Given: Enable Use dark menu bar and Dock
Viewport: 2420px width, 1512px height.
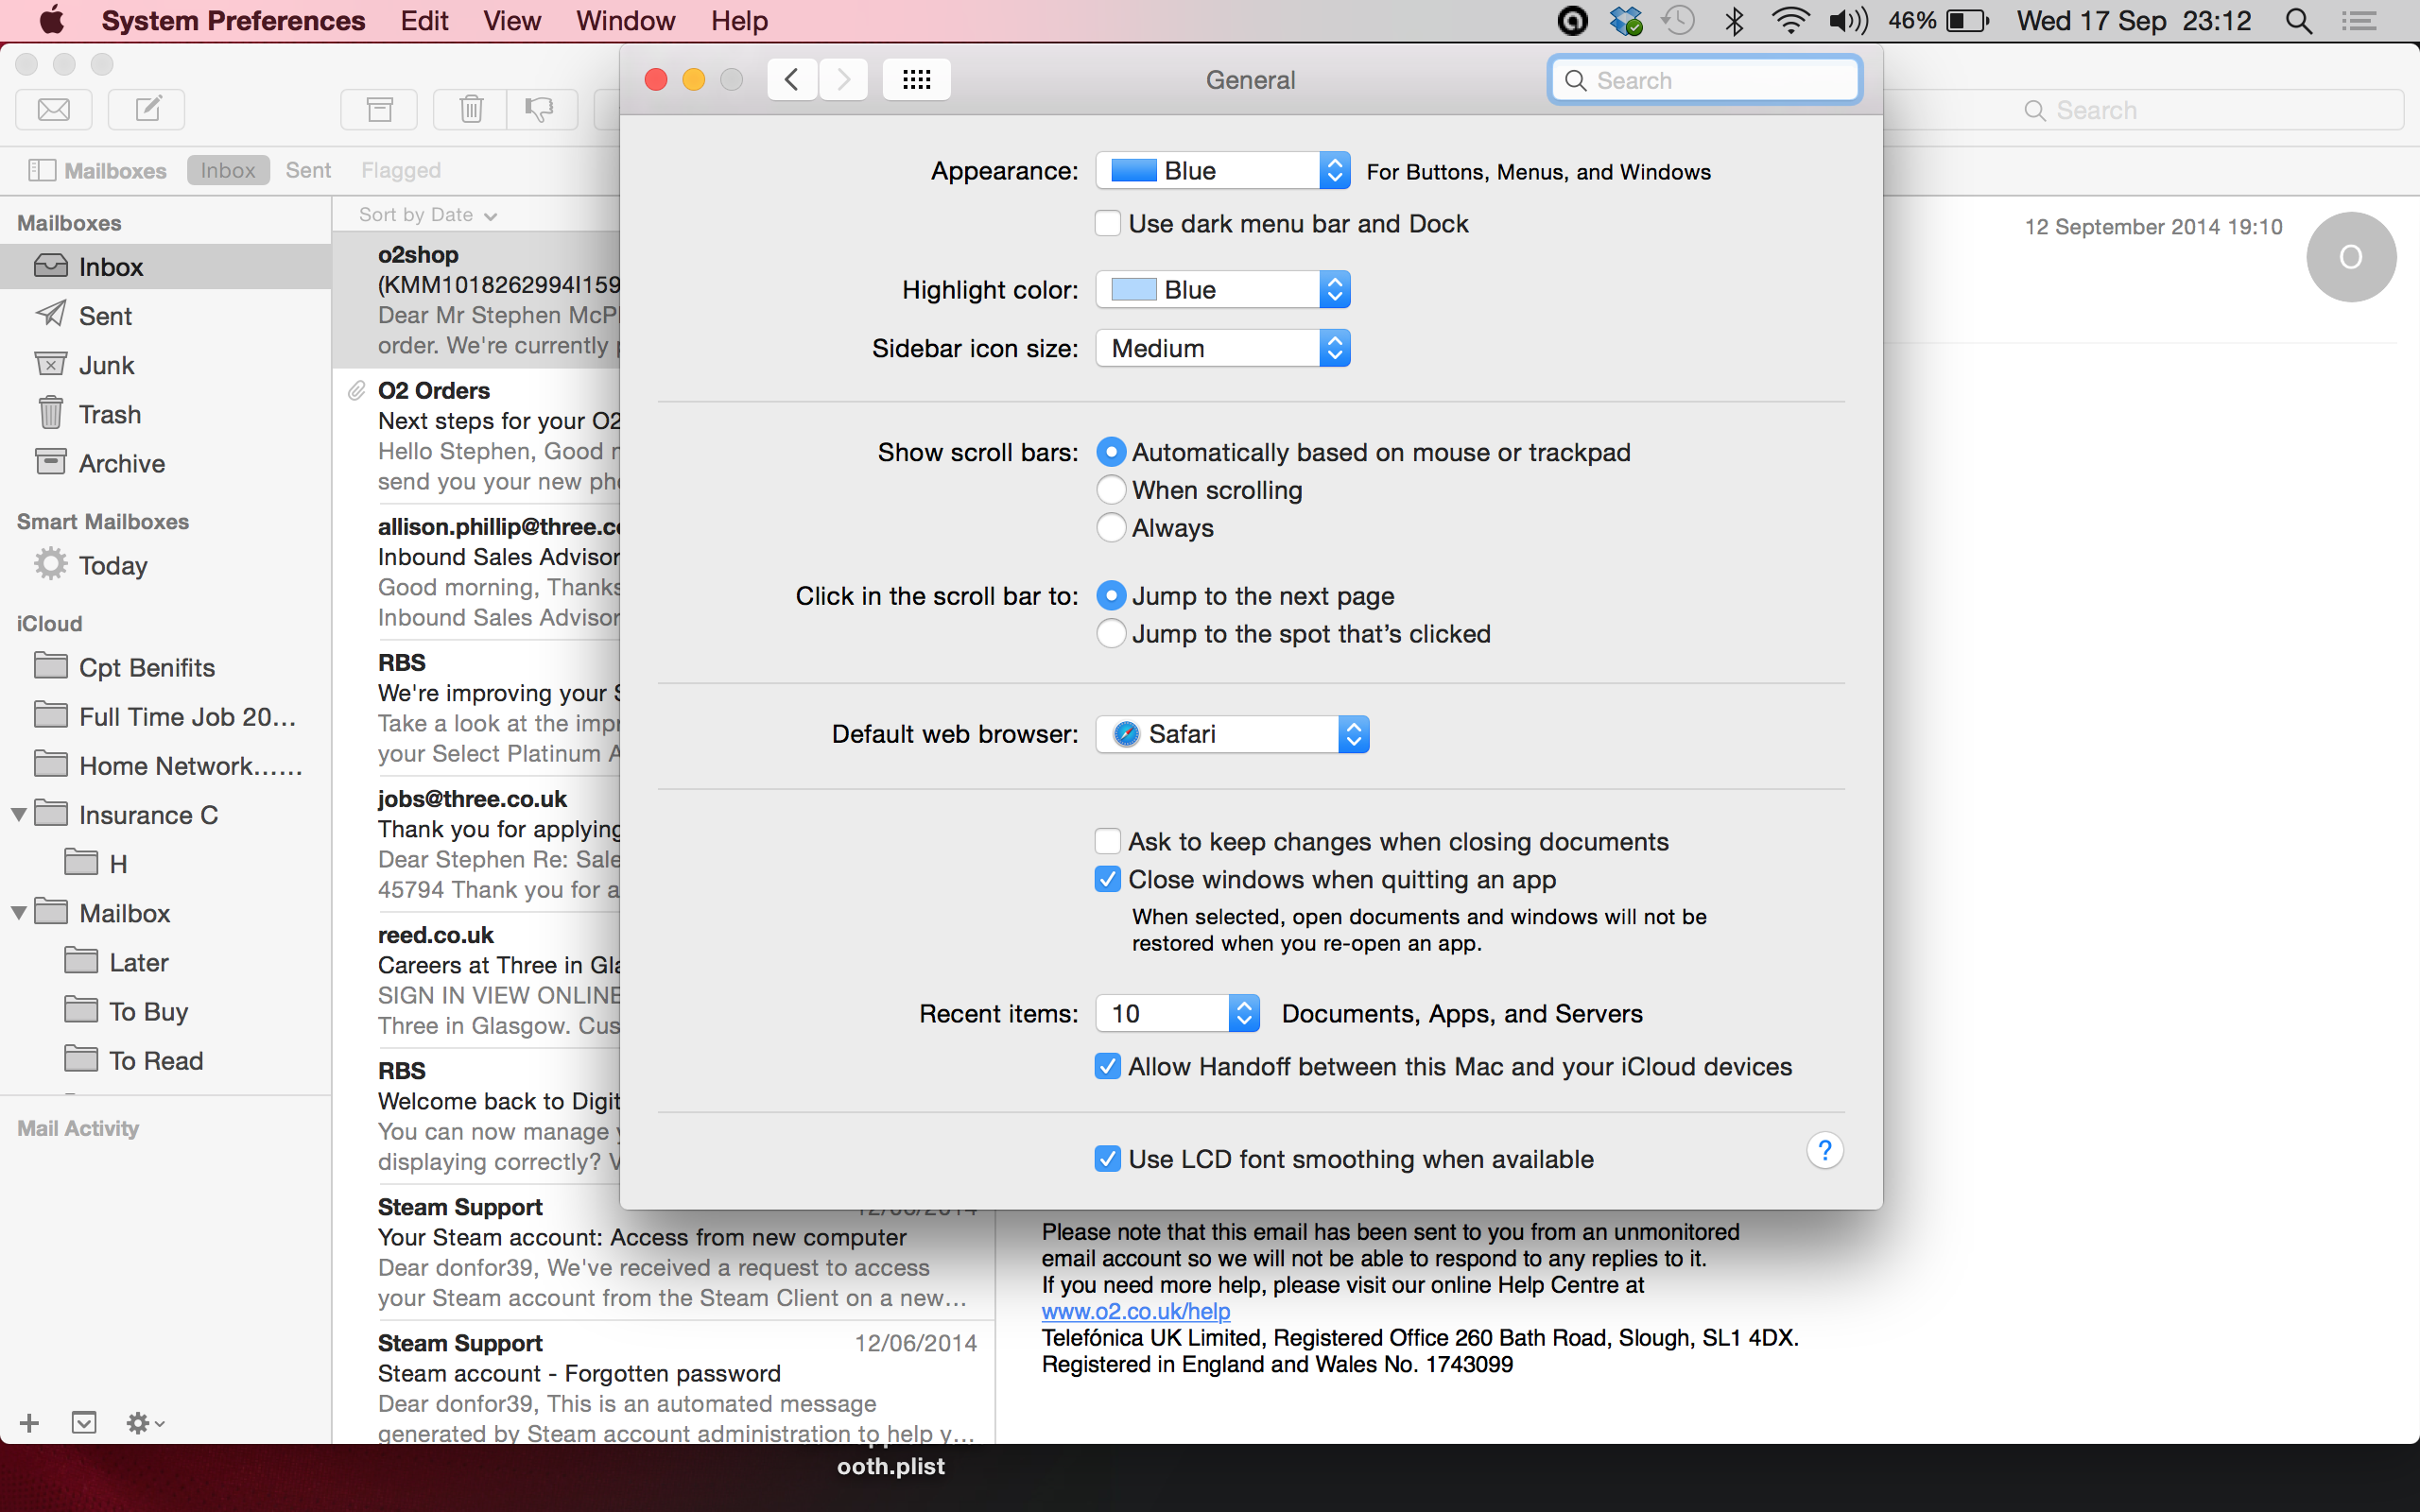Looking at the screenshot, I should point(1107,224).
